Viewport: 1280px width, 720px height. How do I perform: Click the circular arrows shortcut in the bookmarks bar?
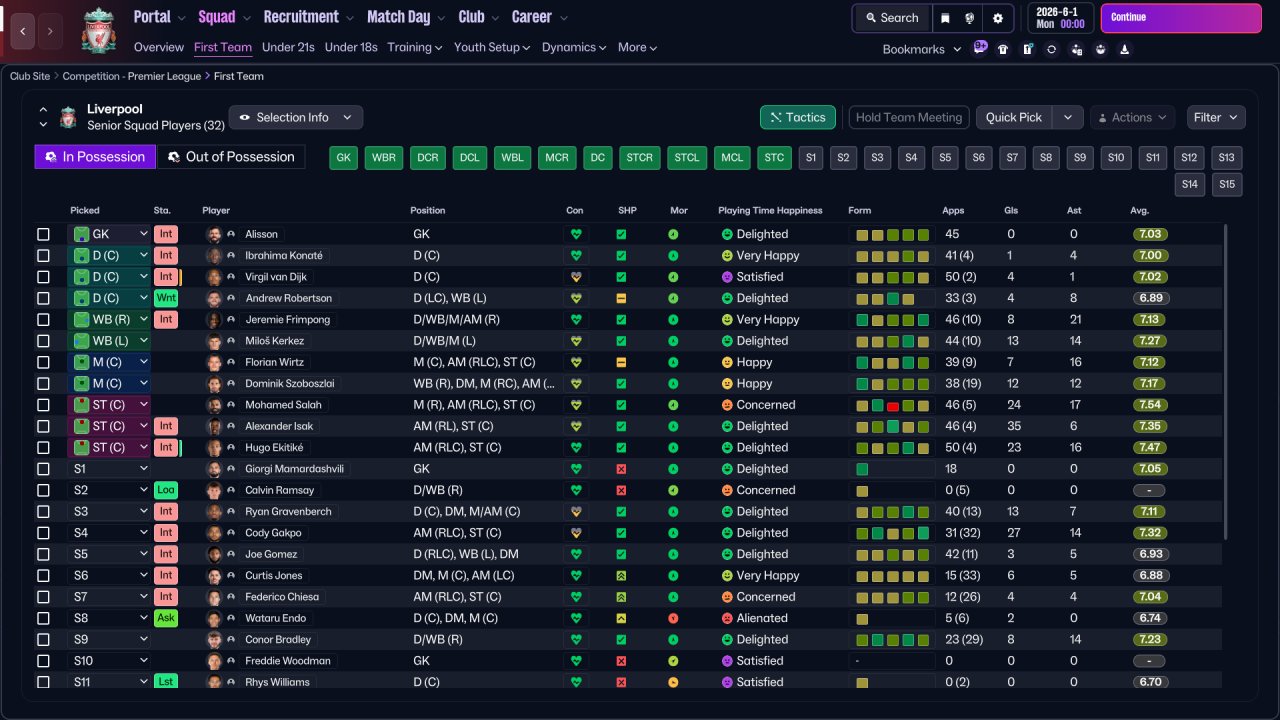pos(1051,49)
